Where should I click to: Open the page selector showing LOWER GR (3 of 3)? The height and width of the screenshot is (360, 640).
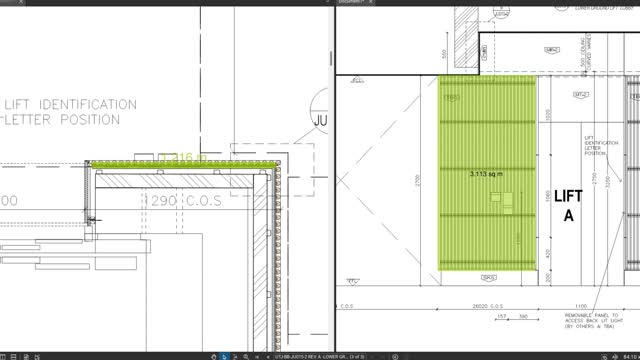(320, 357)
